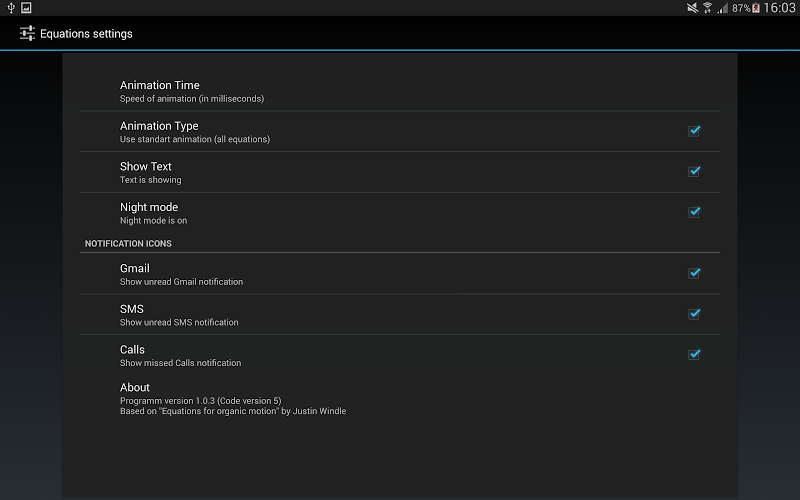Tap the Justin Windle credit line
The image size is (800, 500).
coord(233,411)
